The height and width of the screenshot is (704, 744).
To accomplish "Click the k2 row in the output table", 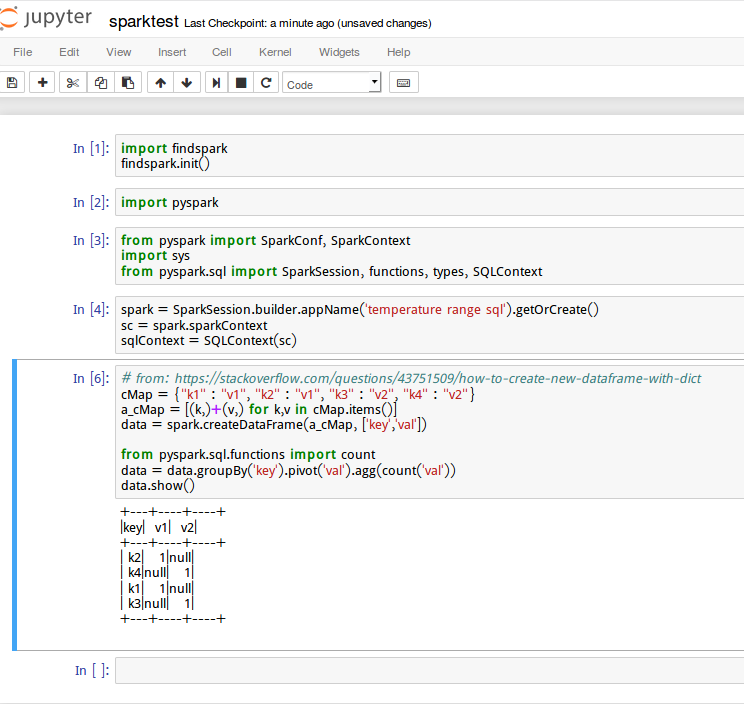I will click(157, 558).
